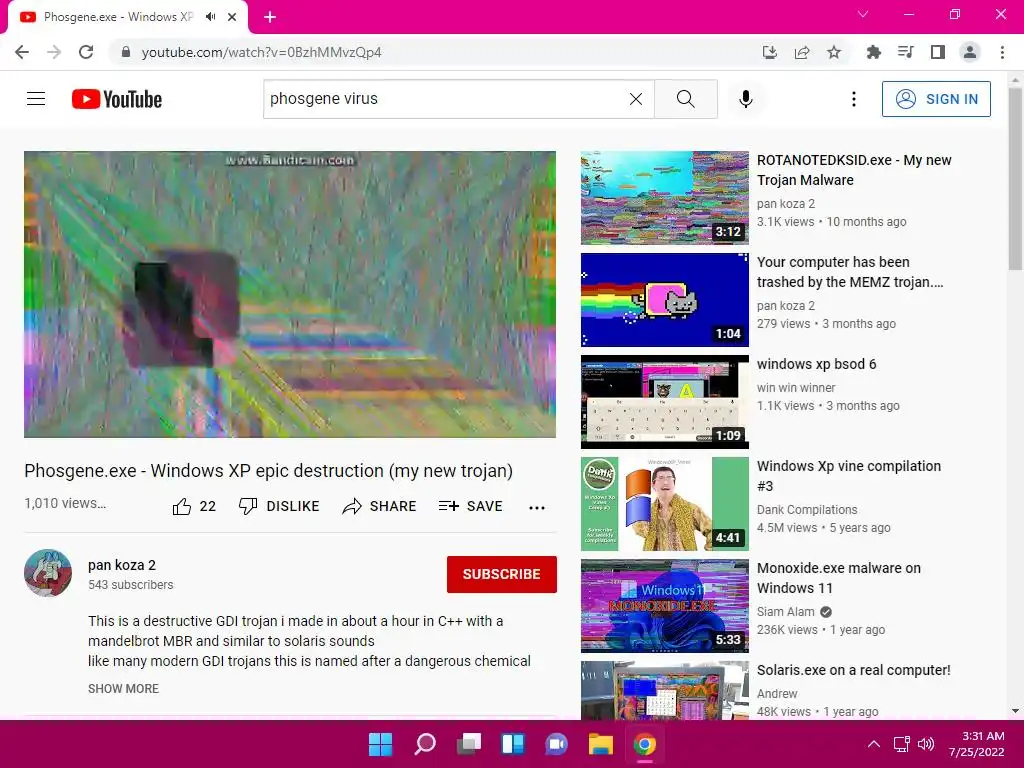The width and height of the screenshot is (1024, 768).
Task: Click the video player area
Action: tap(290, 295)
